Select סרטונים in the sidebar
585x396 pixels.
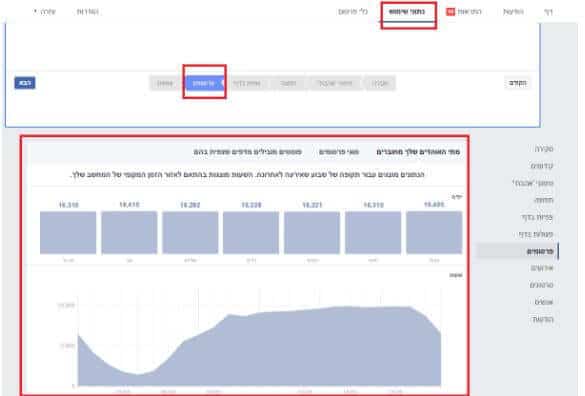click(x=541, y=285)
